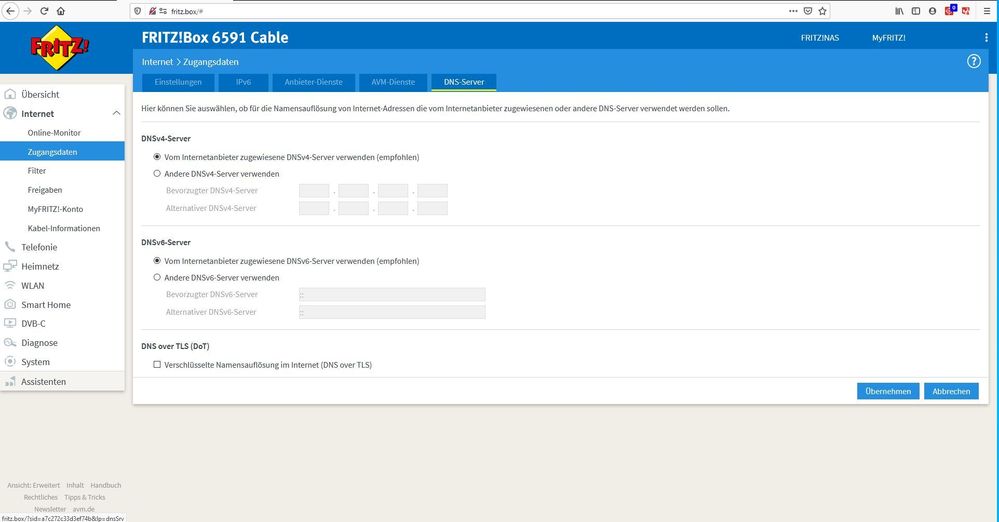Open the Firefox account icon
Screen dimensions: 999x522
932,11
